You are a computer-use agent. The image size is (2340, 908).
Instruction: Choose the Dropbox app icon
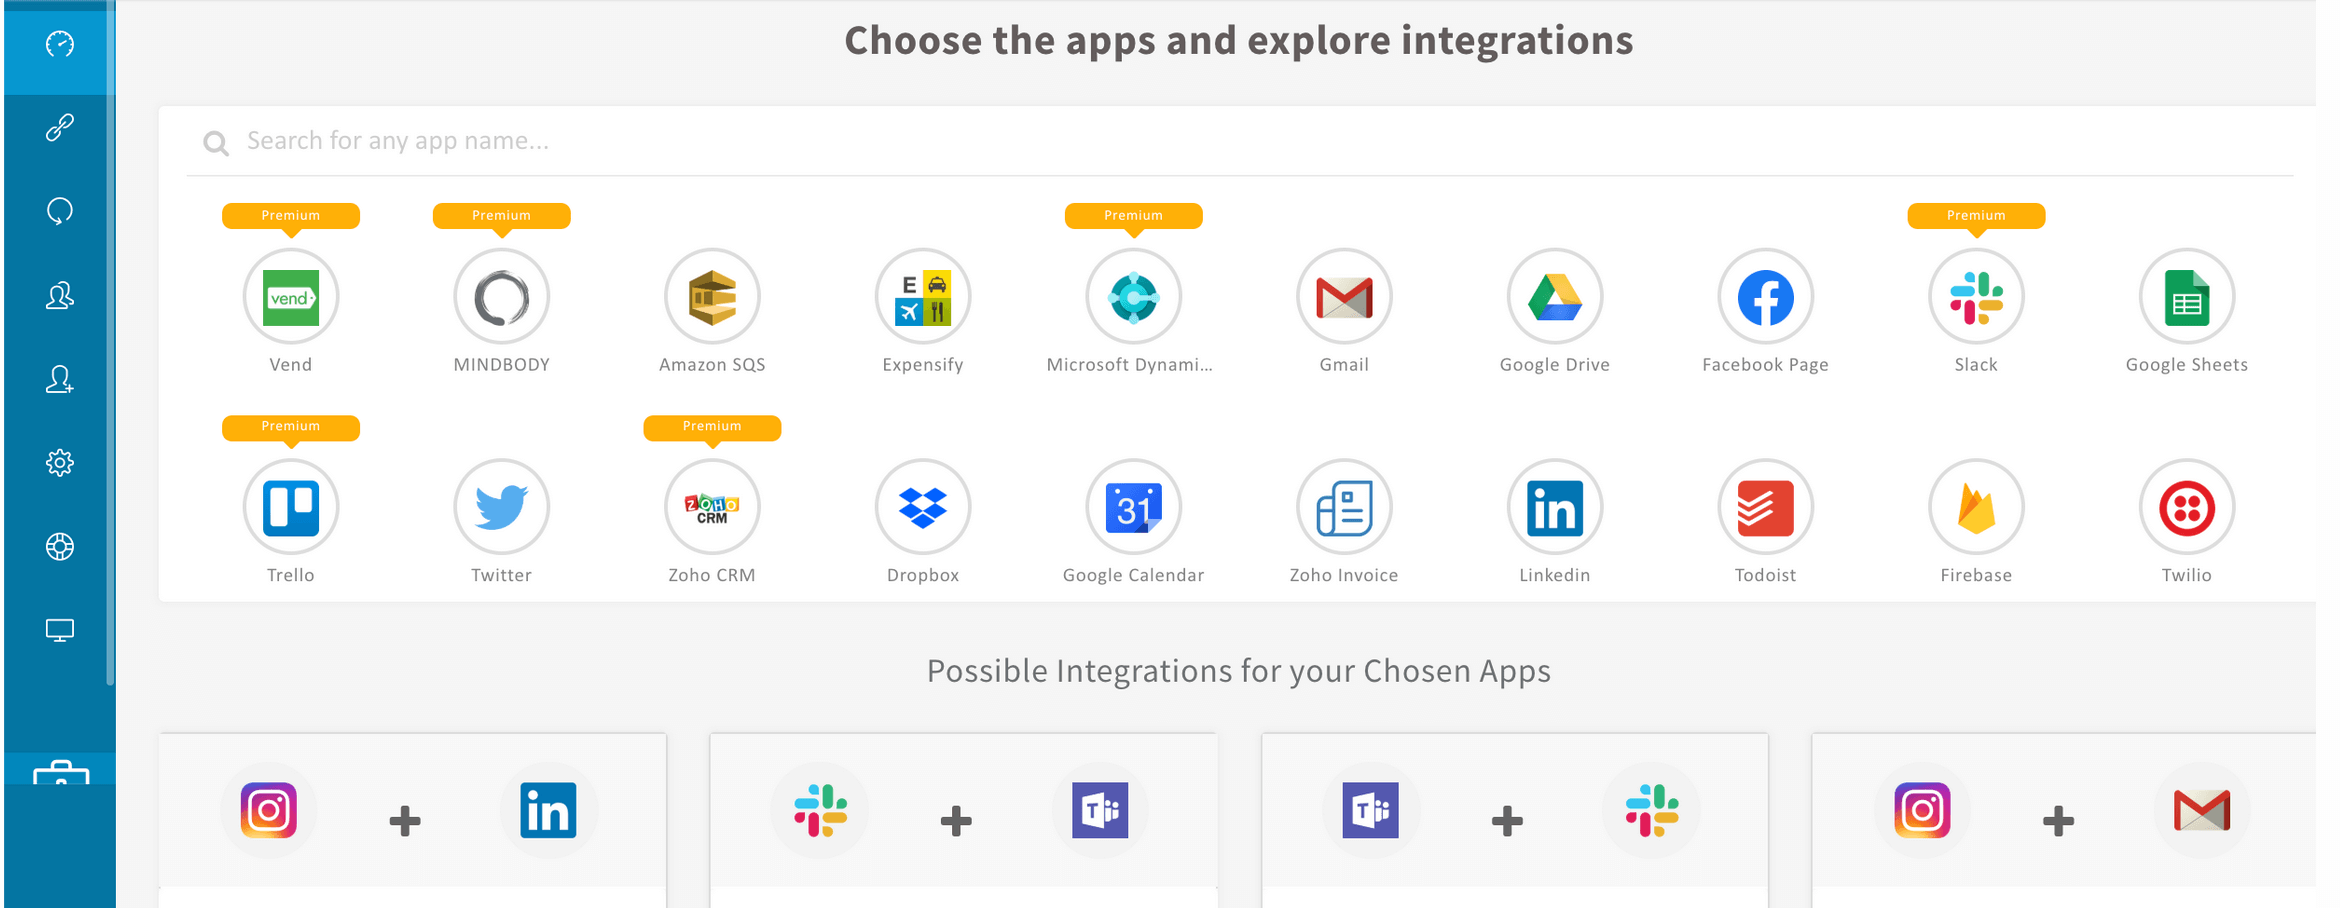(x=923, y=507)
